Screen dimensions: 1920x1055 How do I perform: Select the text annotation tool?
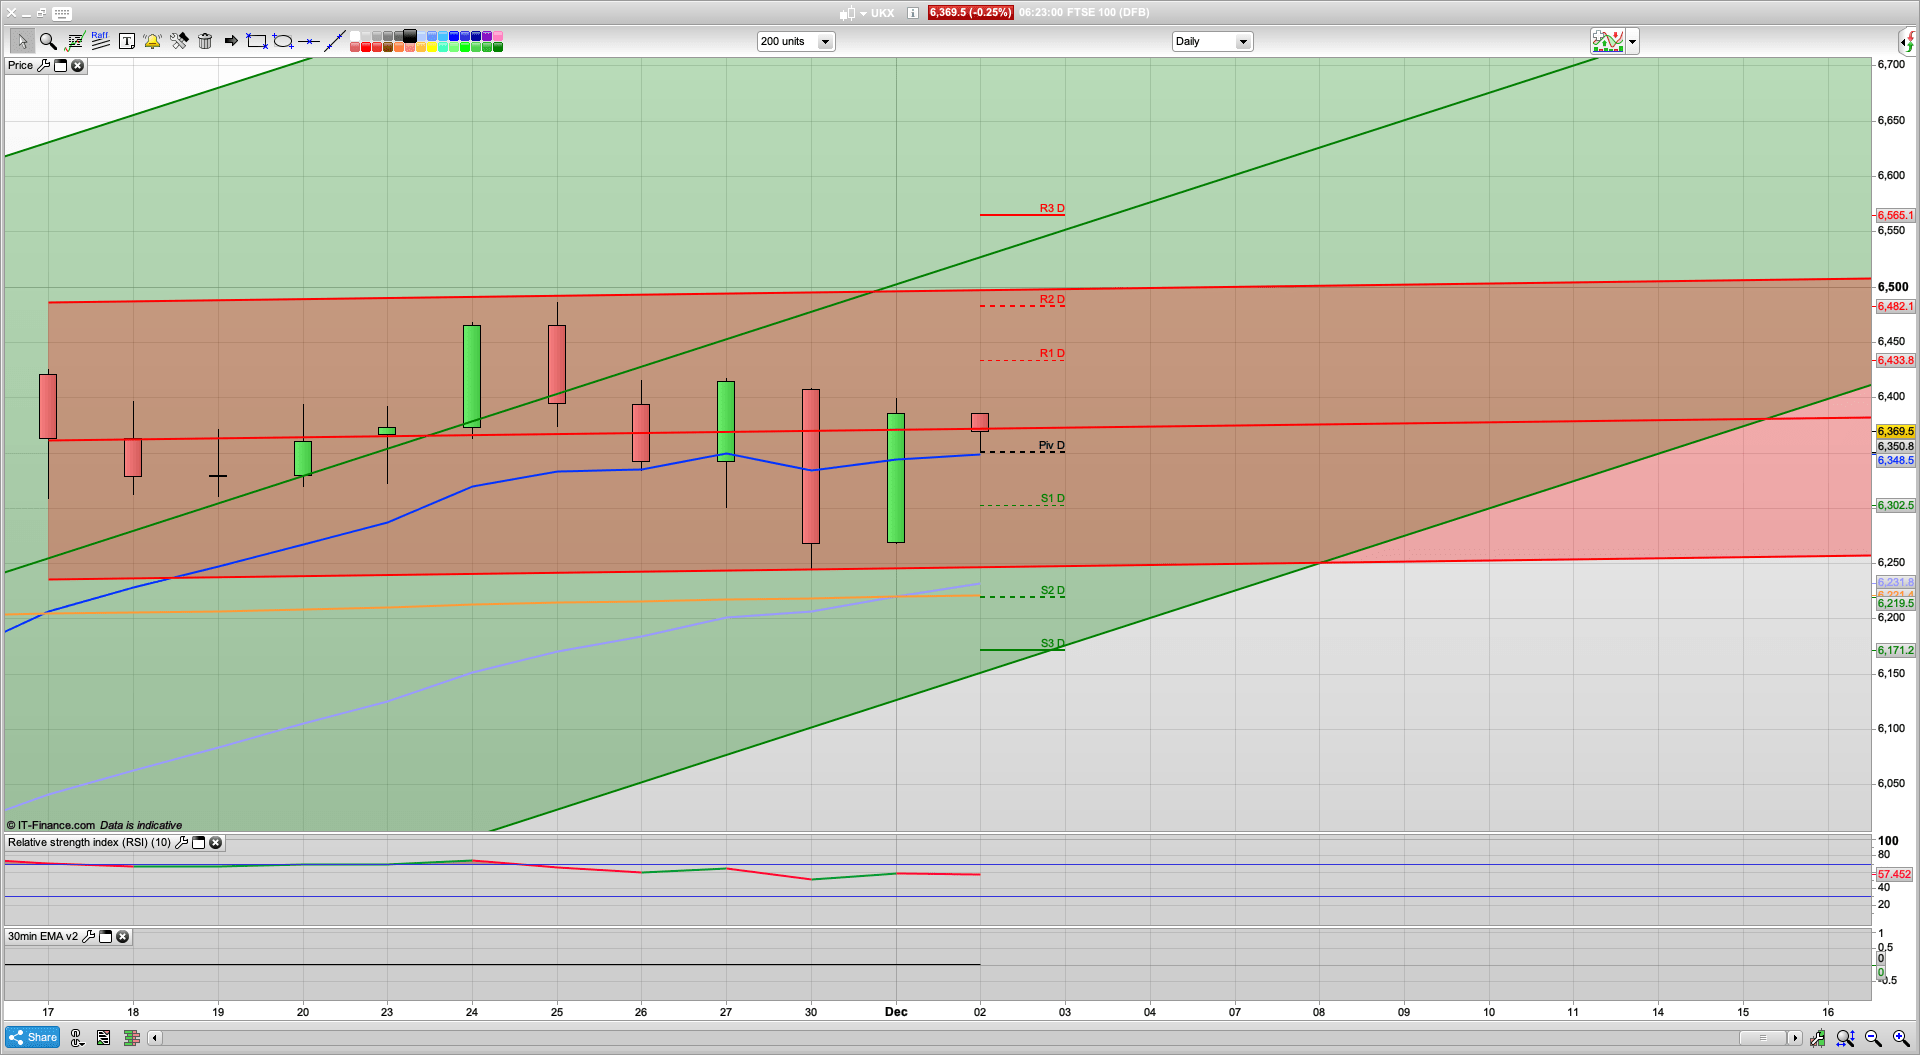[x=127, y=41]
